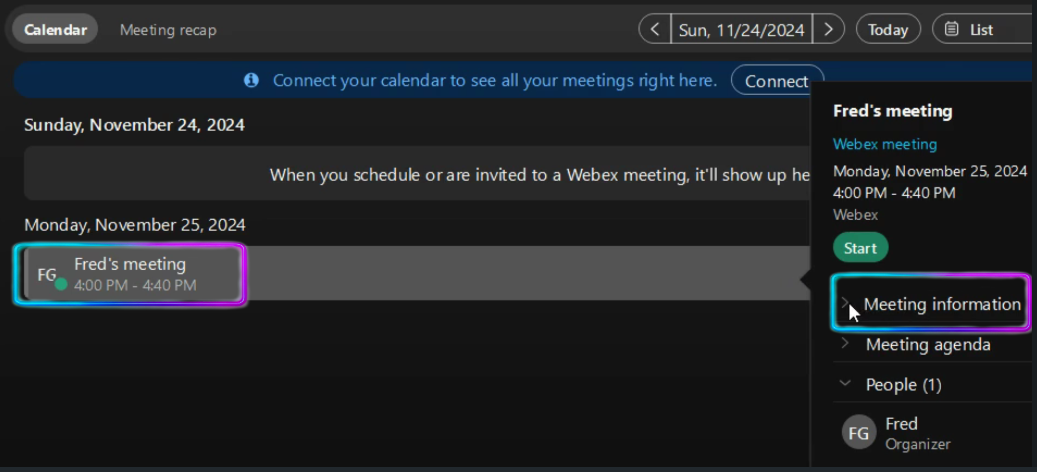Click the FG avatar on Fred's meeting entry
This screenshot has width=1037, height=472.
point(46,274)
